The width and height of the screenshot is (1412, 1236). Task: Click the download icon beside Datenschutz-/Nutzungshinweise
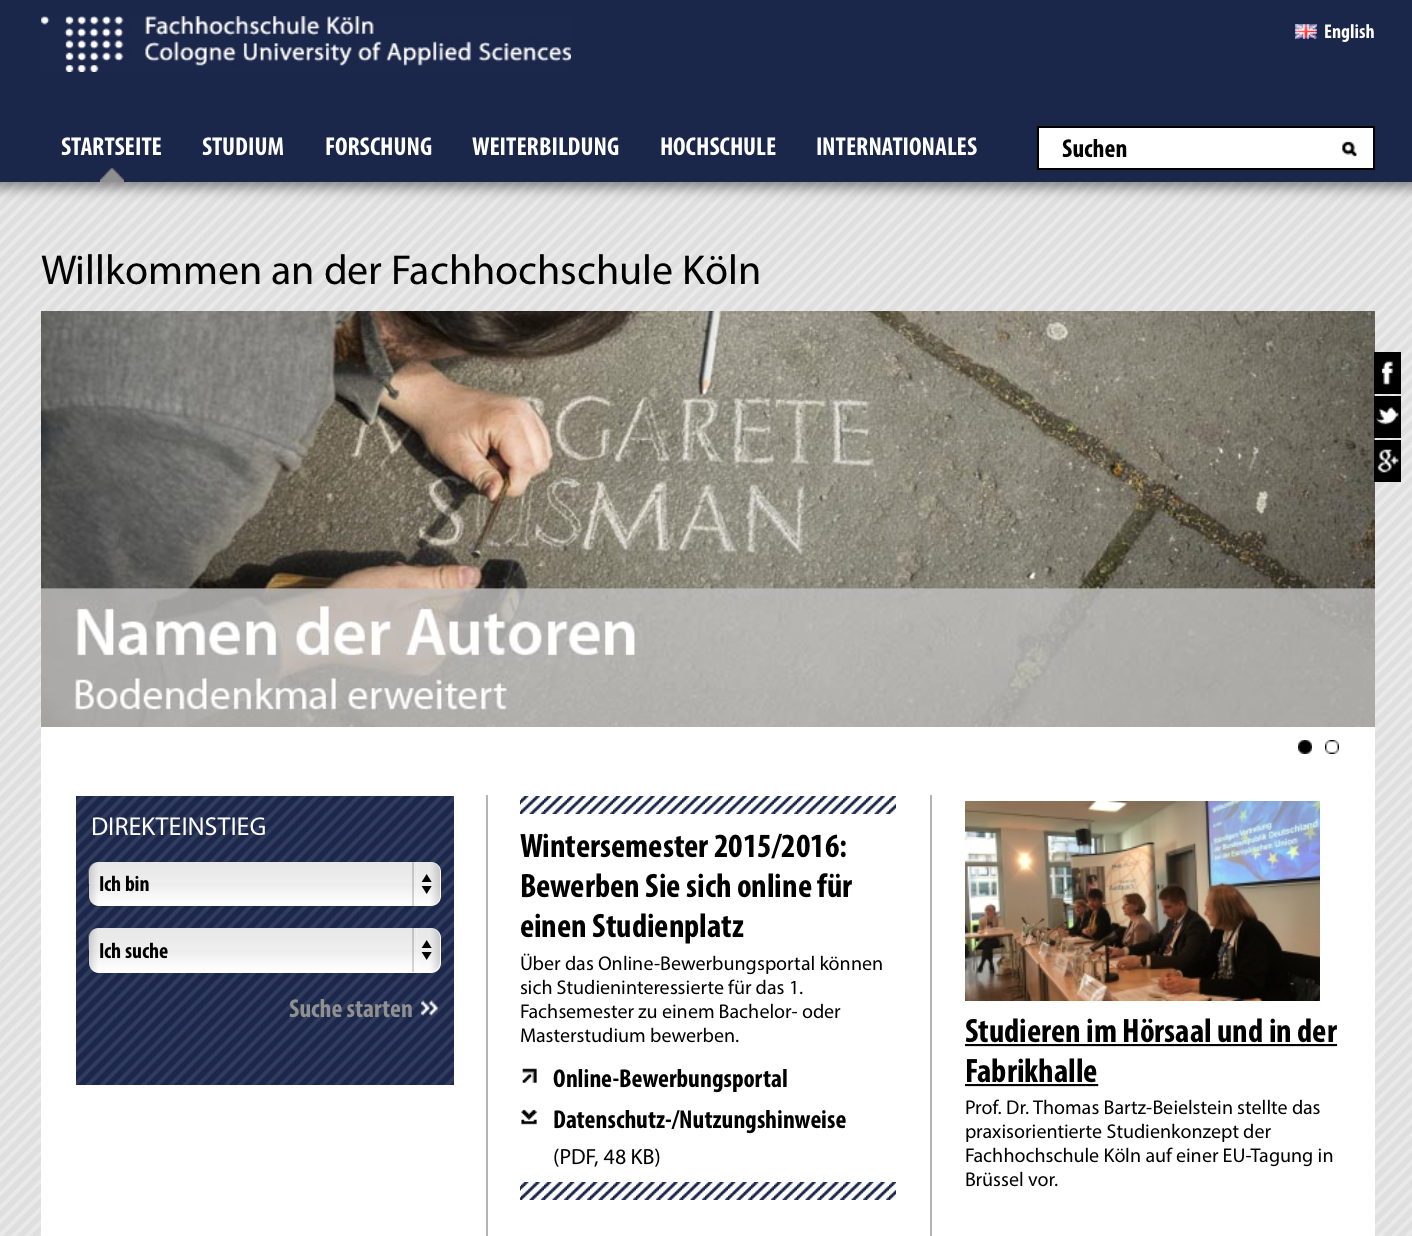(x=530, y=1117)
